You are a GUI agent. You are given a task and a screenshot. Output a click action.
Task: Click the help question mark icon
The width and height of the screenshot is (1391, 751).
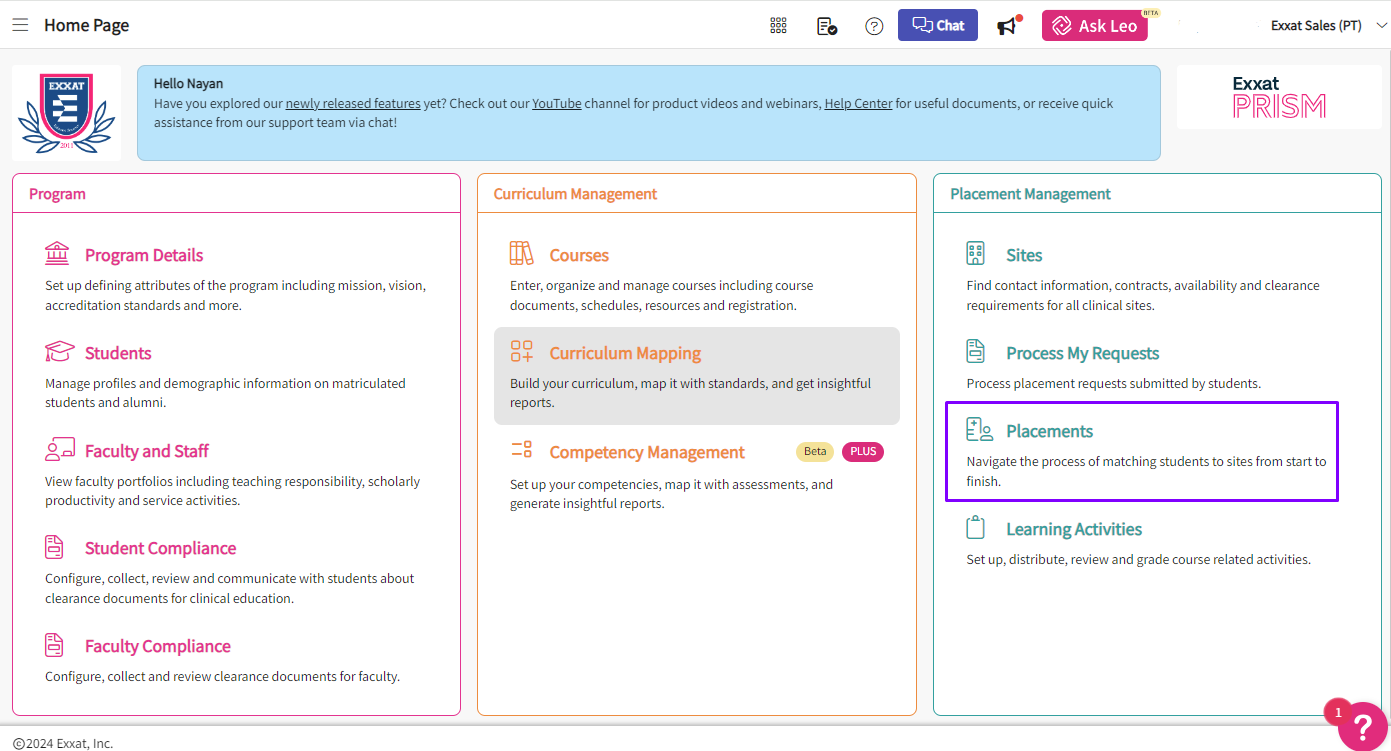(874, 26)
